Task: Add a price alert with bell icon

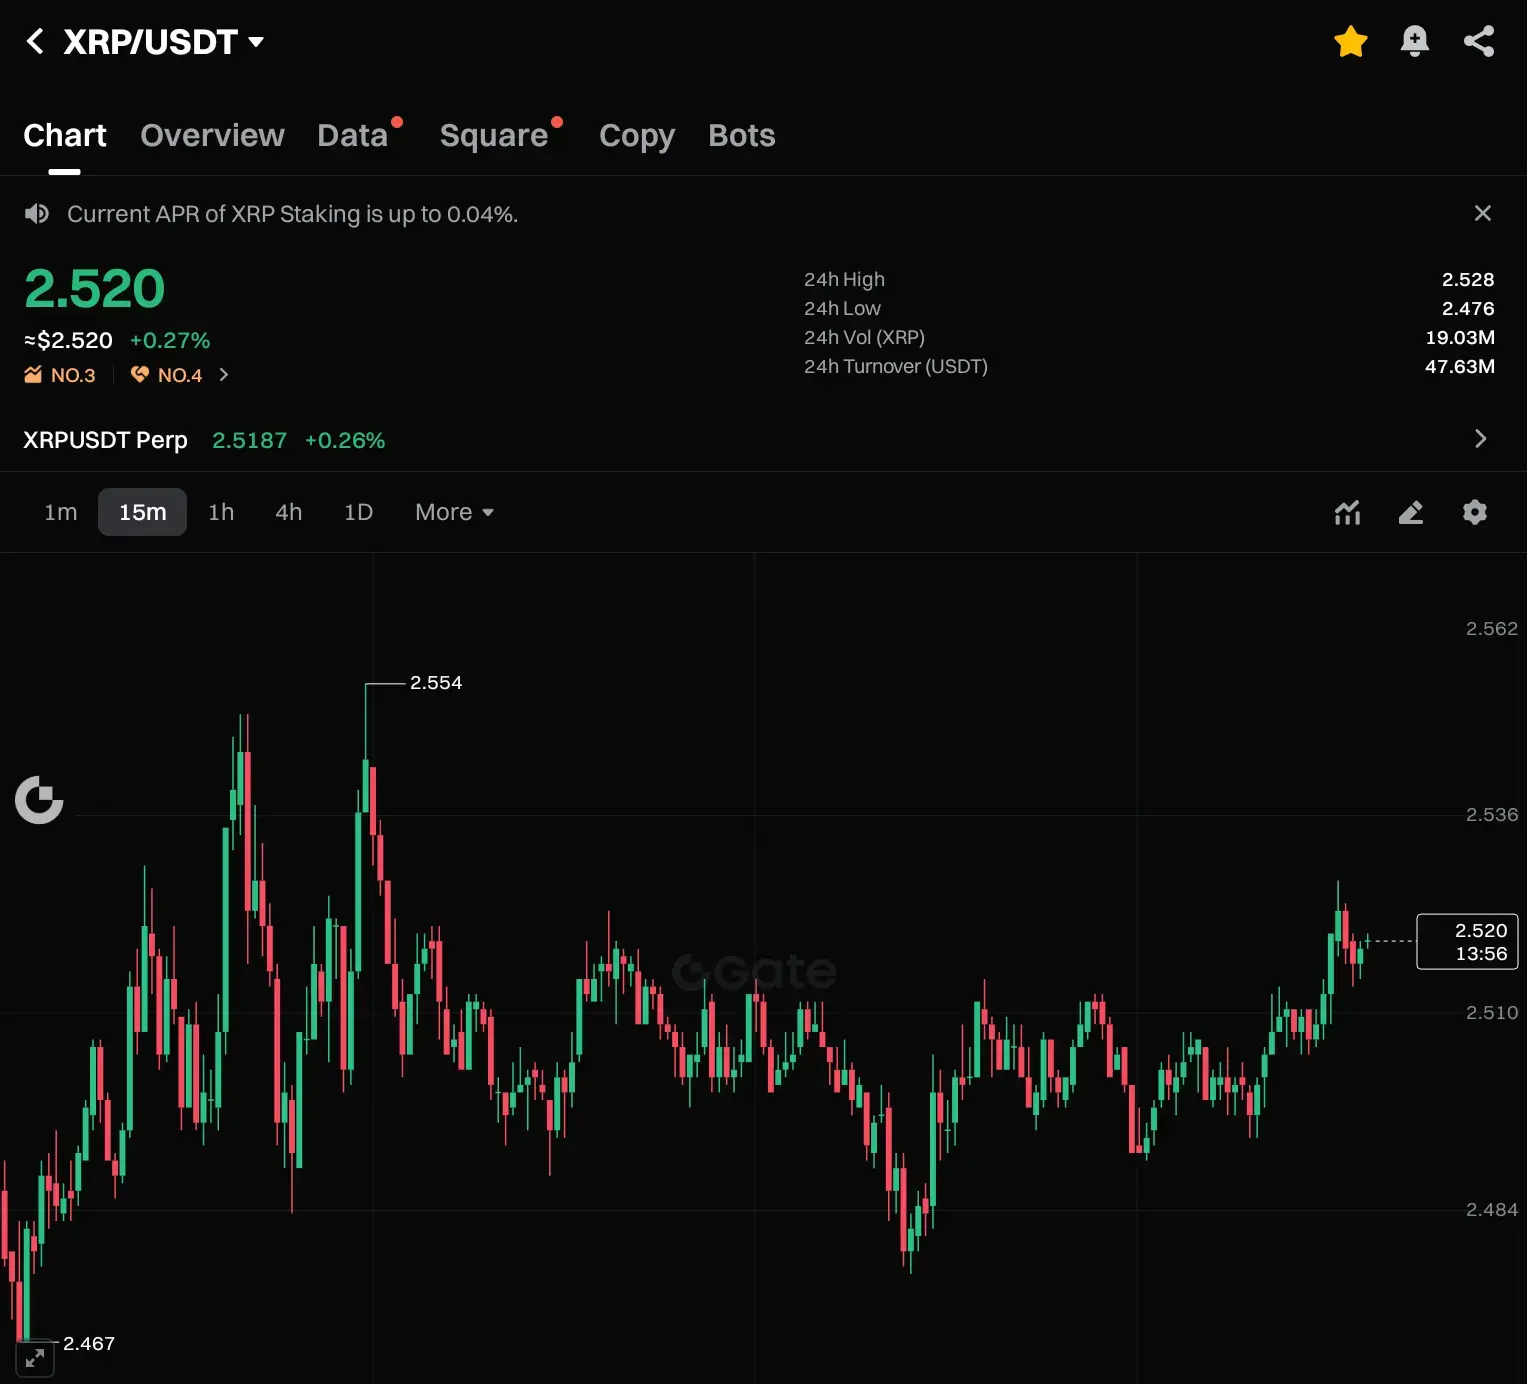Action: point(1415,42)
